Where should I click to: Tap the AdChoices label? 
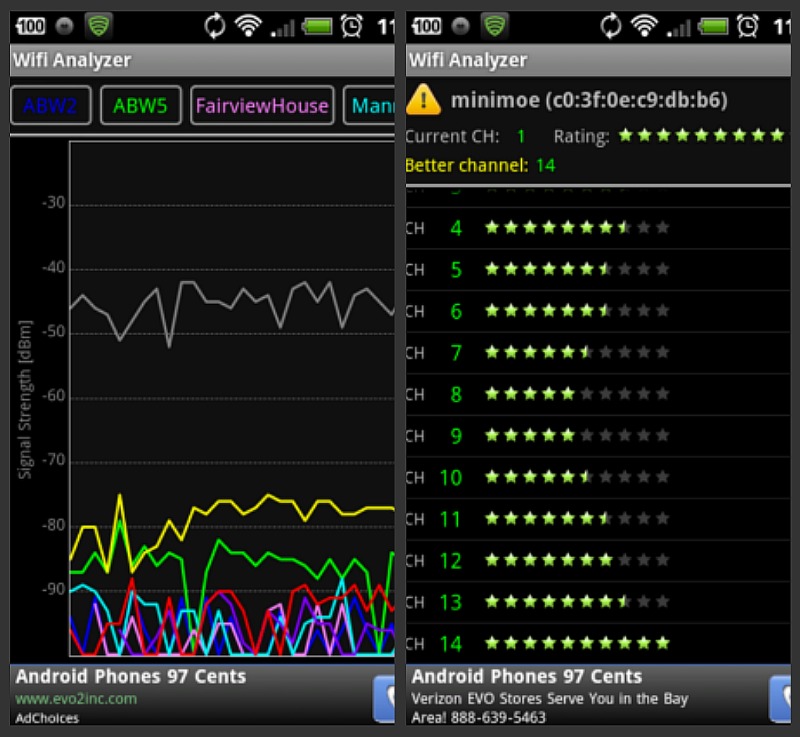point(47,718)
